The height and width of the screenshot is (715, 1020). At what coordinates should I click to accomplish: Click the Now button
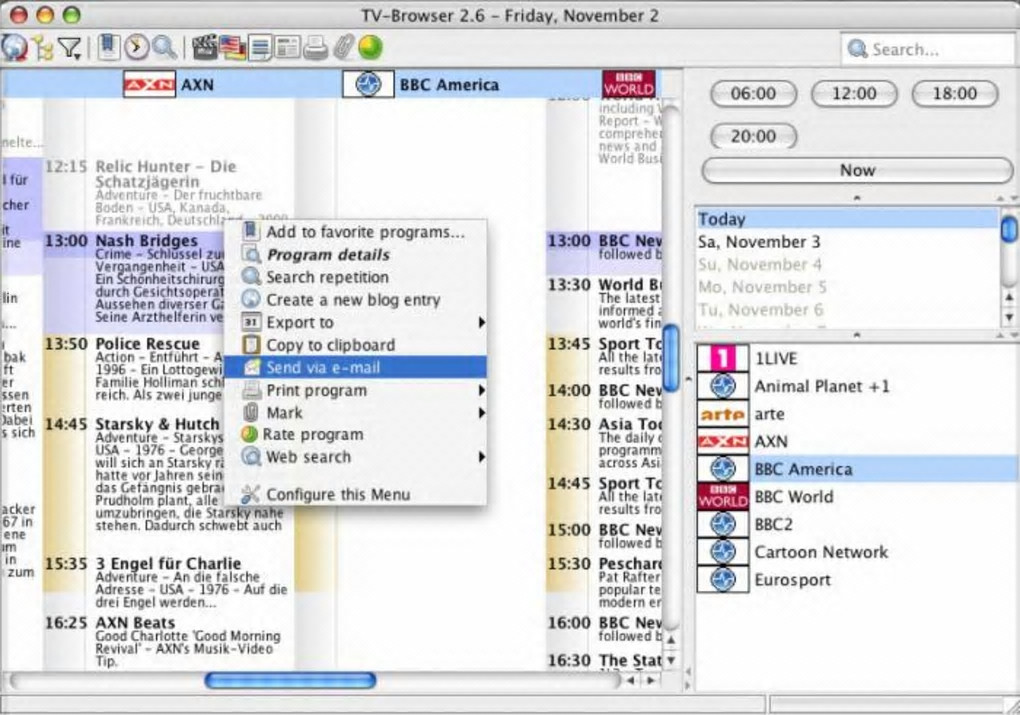coord(857,170)
